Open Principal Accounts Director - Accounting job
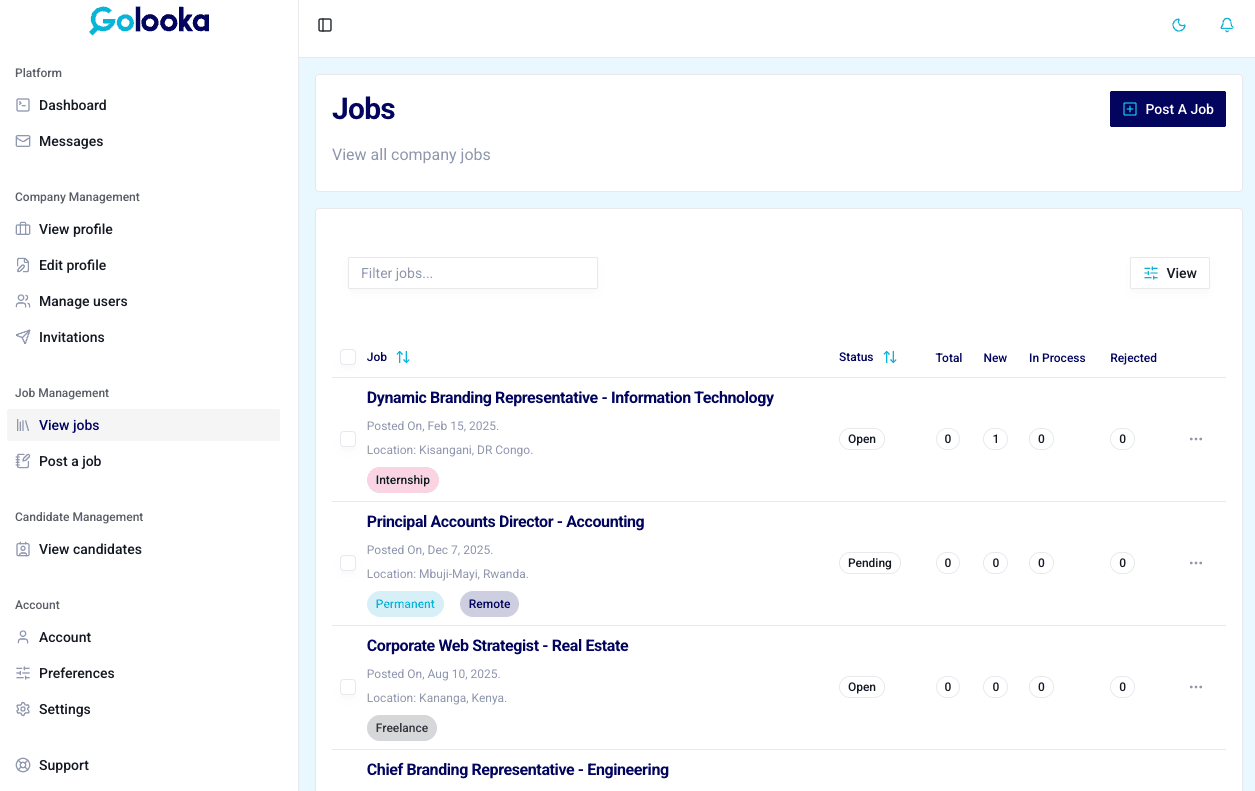 coord(505,522)
